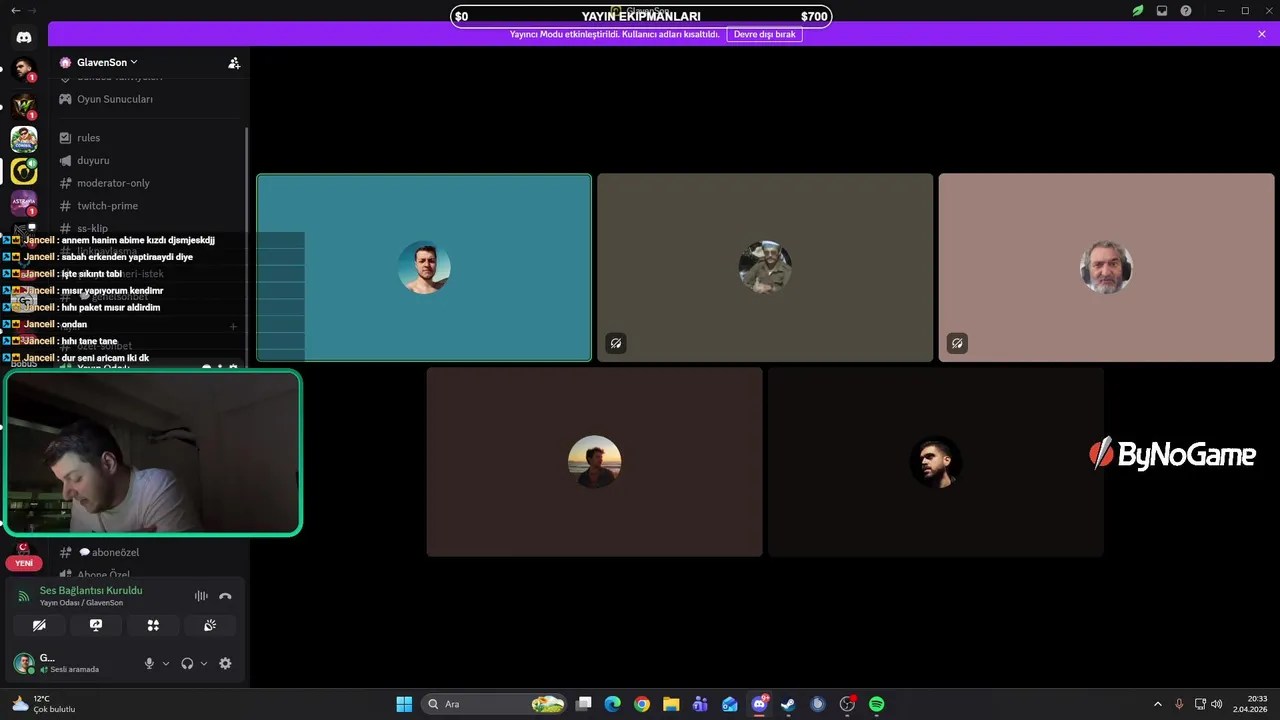This screenshot has width=1280, height=720.
Task: Open the cartoon sunglasses character server
Action: click(24, 139)
